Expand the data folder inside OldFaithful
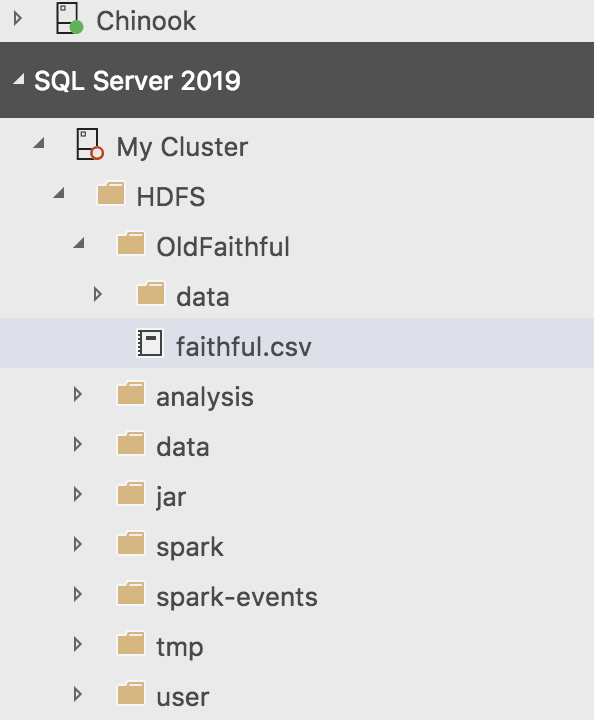This screenshot has height=720, width=594. (x=97, y=294)
